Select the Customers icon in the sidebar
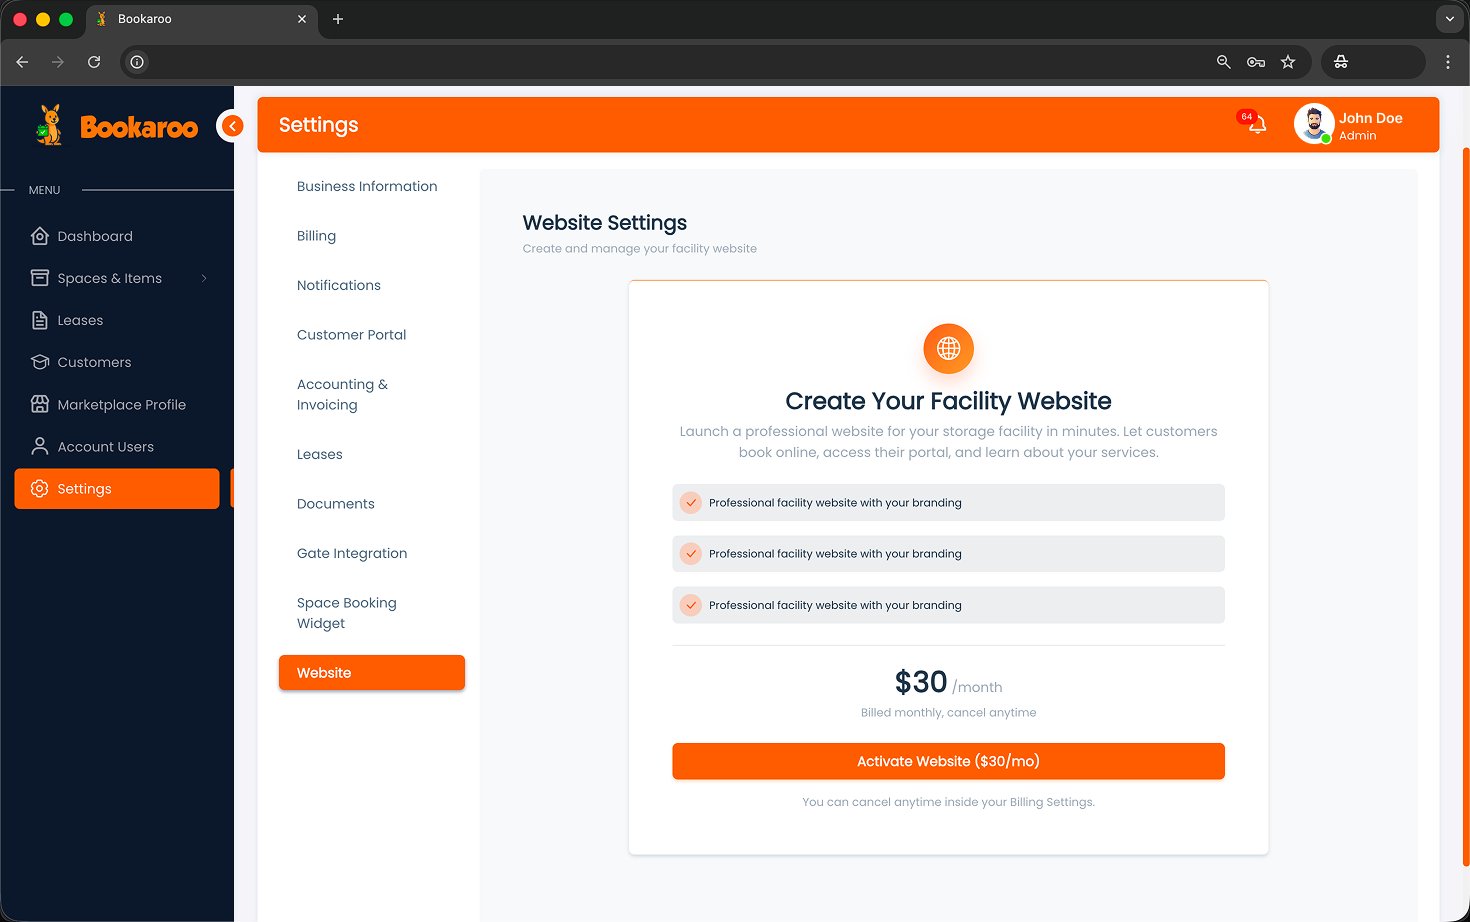The height and width of the screenshot is (922, 1470). click(40, 362)
